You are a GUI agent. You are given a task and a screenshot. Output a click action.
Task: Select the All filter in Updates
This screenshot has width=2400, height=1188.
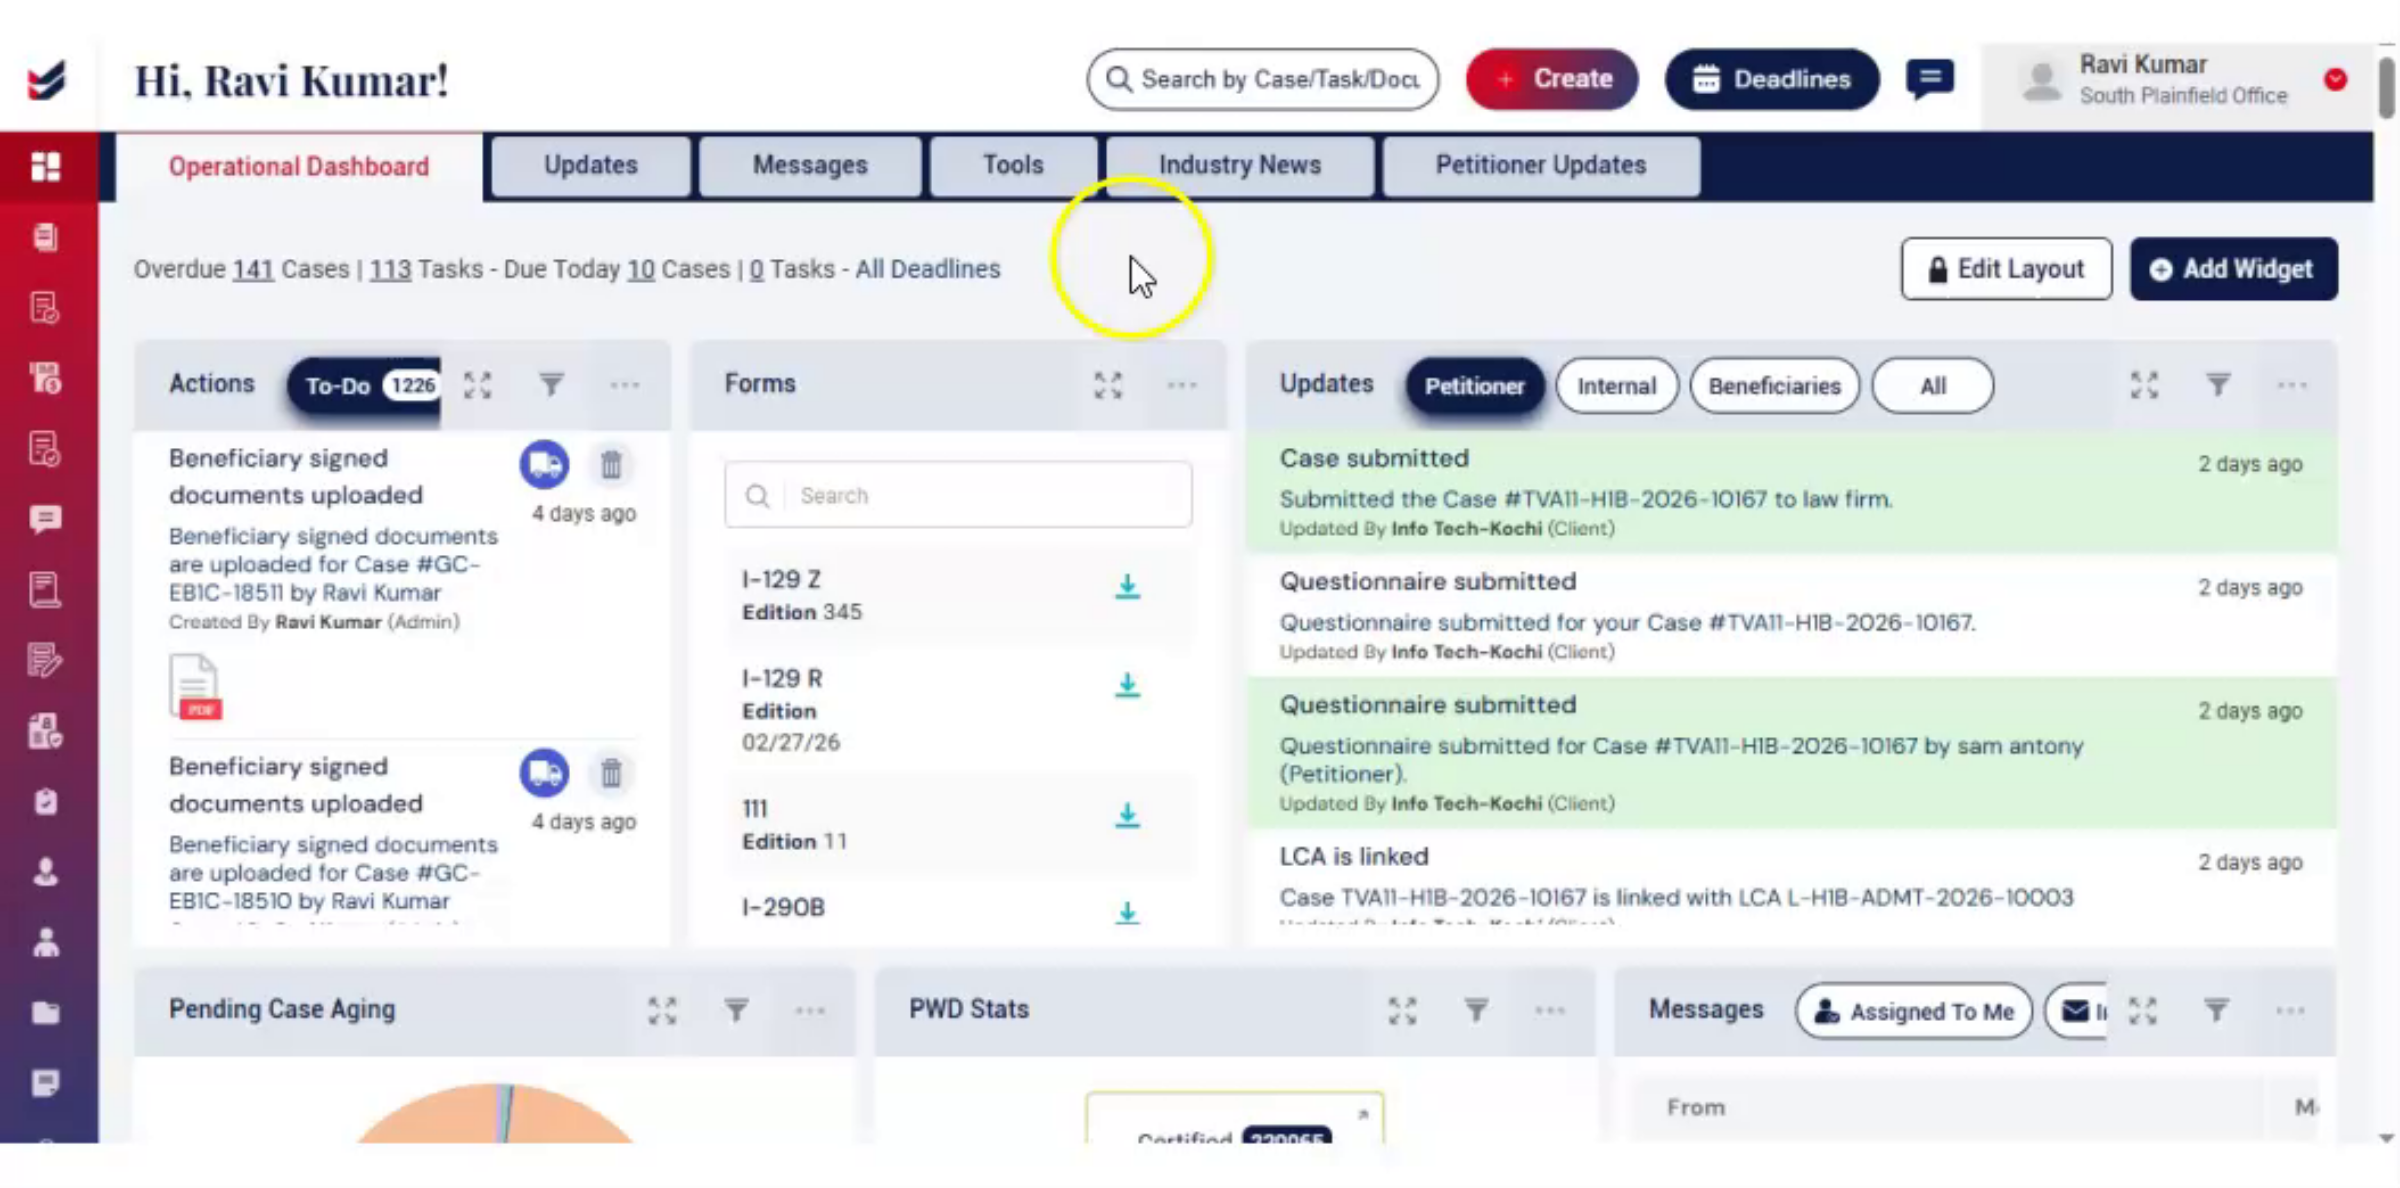[1932, 386]
